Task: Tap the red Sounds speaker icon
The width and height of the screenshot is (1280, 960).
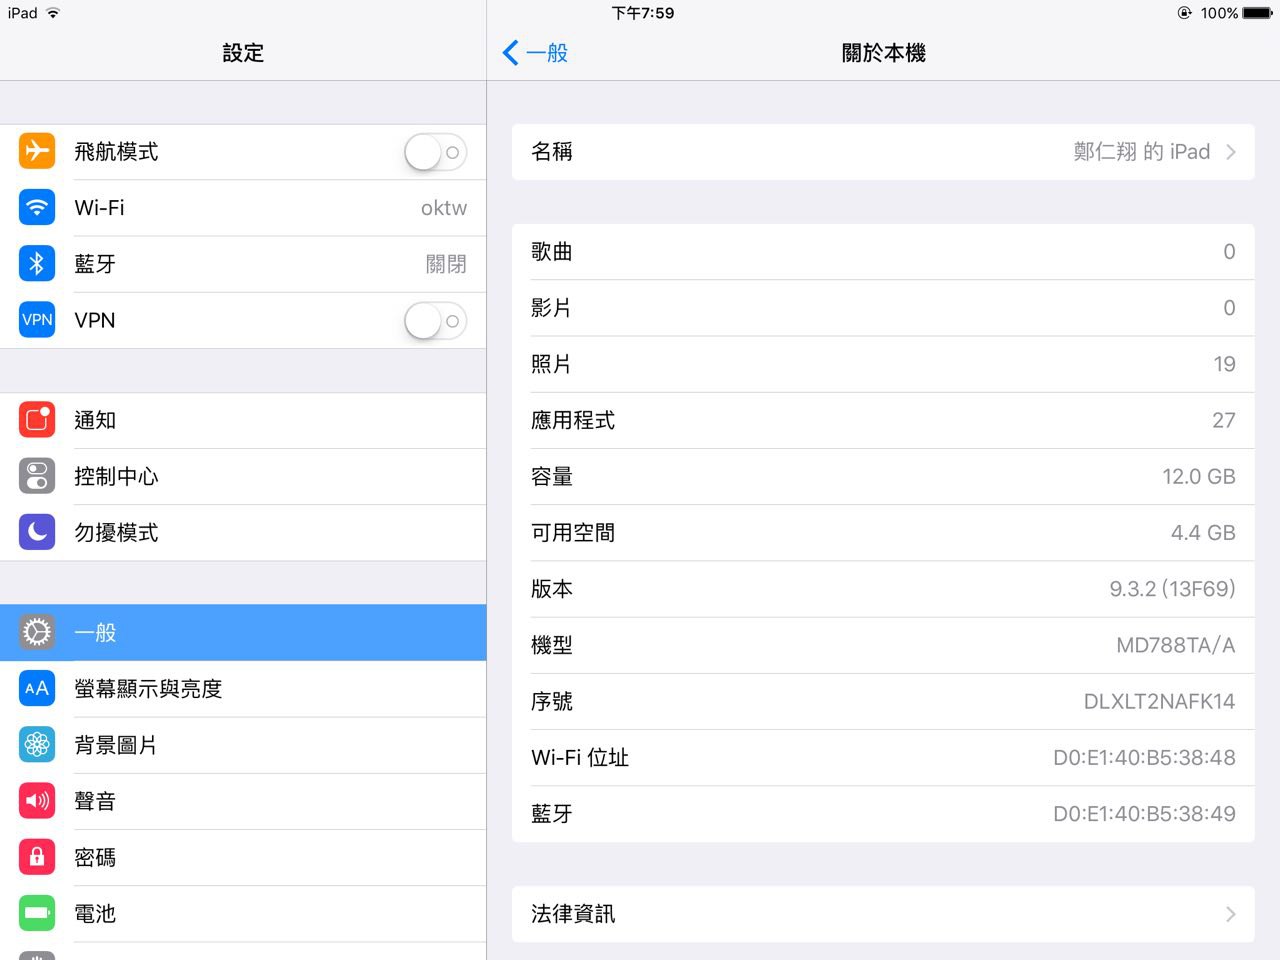Action: pos(37,801)
